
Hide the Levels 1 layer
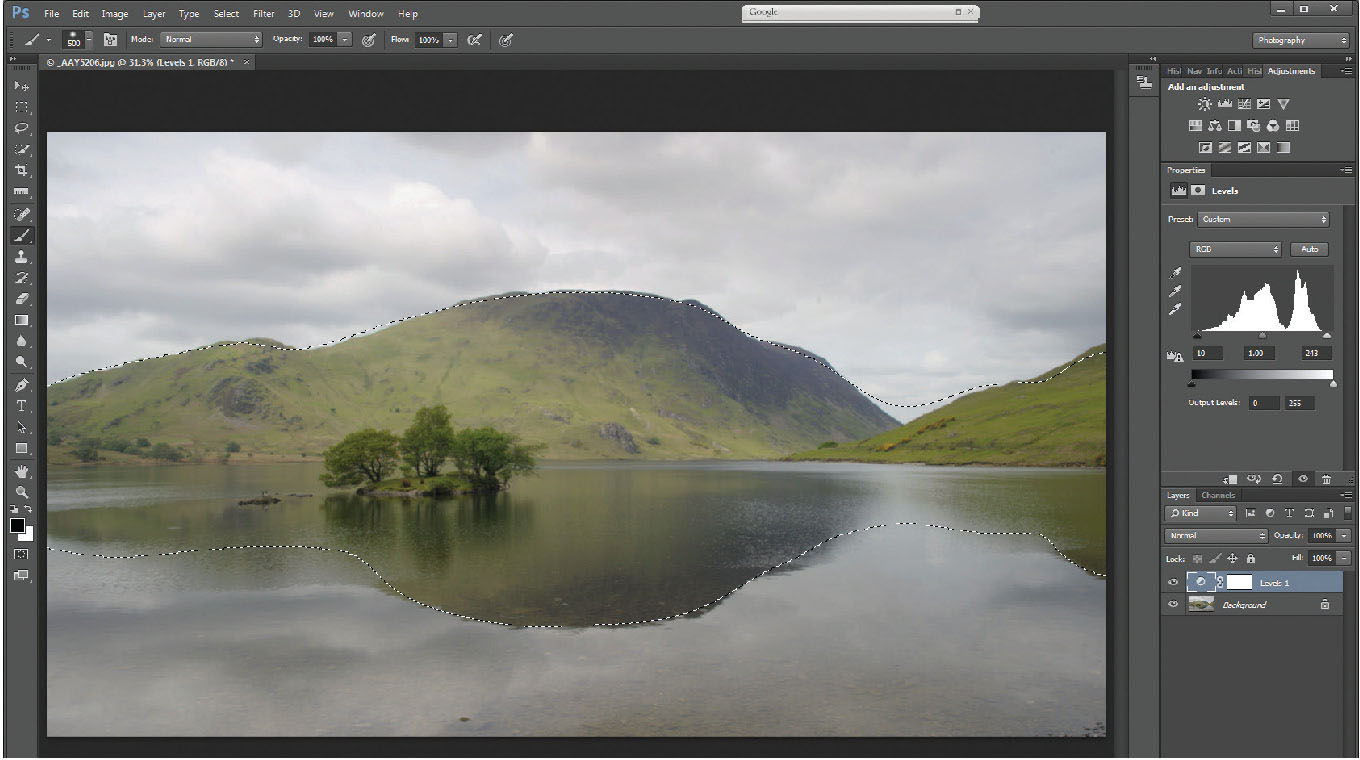tap(1172, 583)
